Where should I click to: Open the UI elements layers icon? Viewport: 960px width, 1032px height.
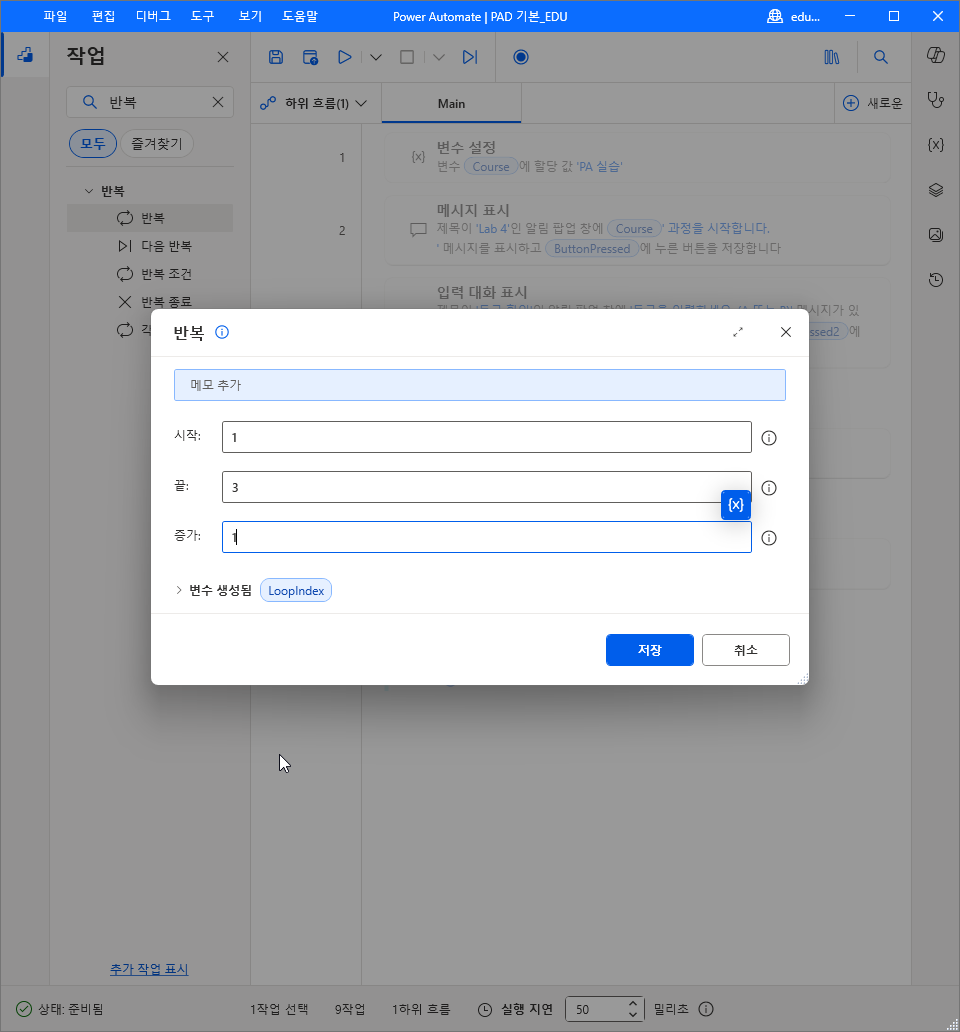click(936, 190)
